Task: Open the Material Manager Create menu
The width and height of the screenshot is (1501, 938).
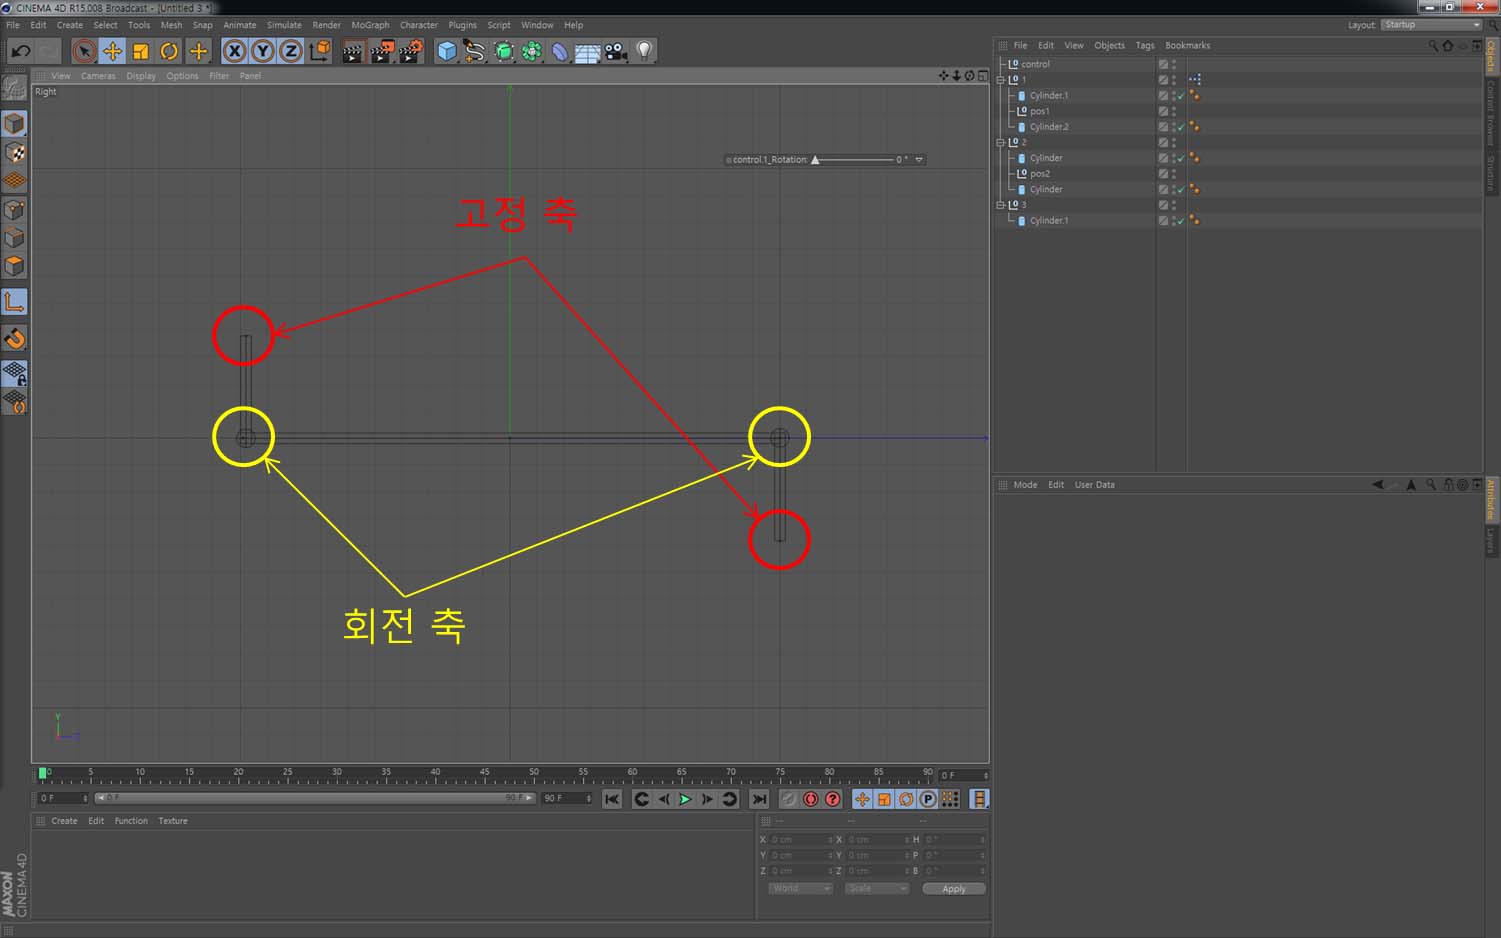Action: pos(64,821)
